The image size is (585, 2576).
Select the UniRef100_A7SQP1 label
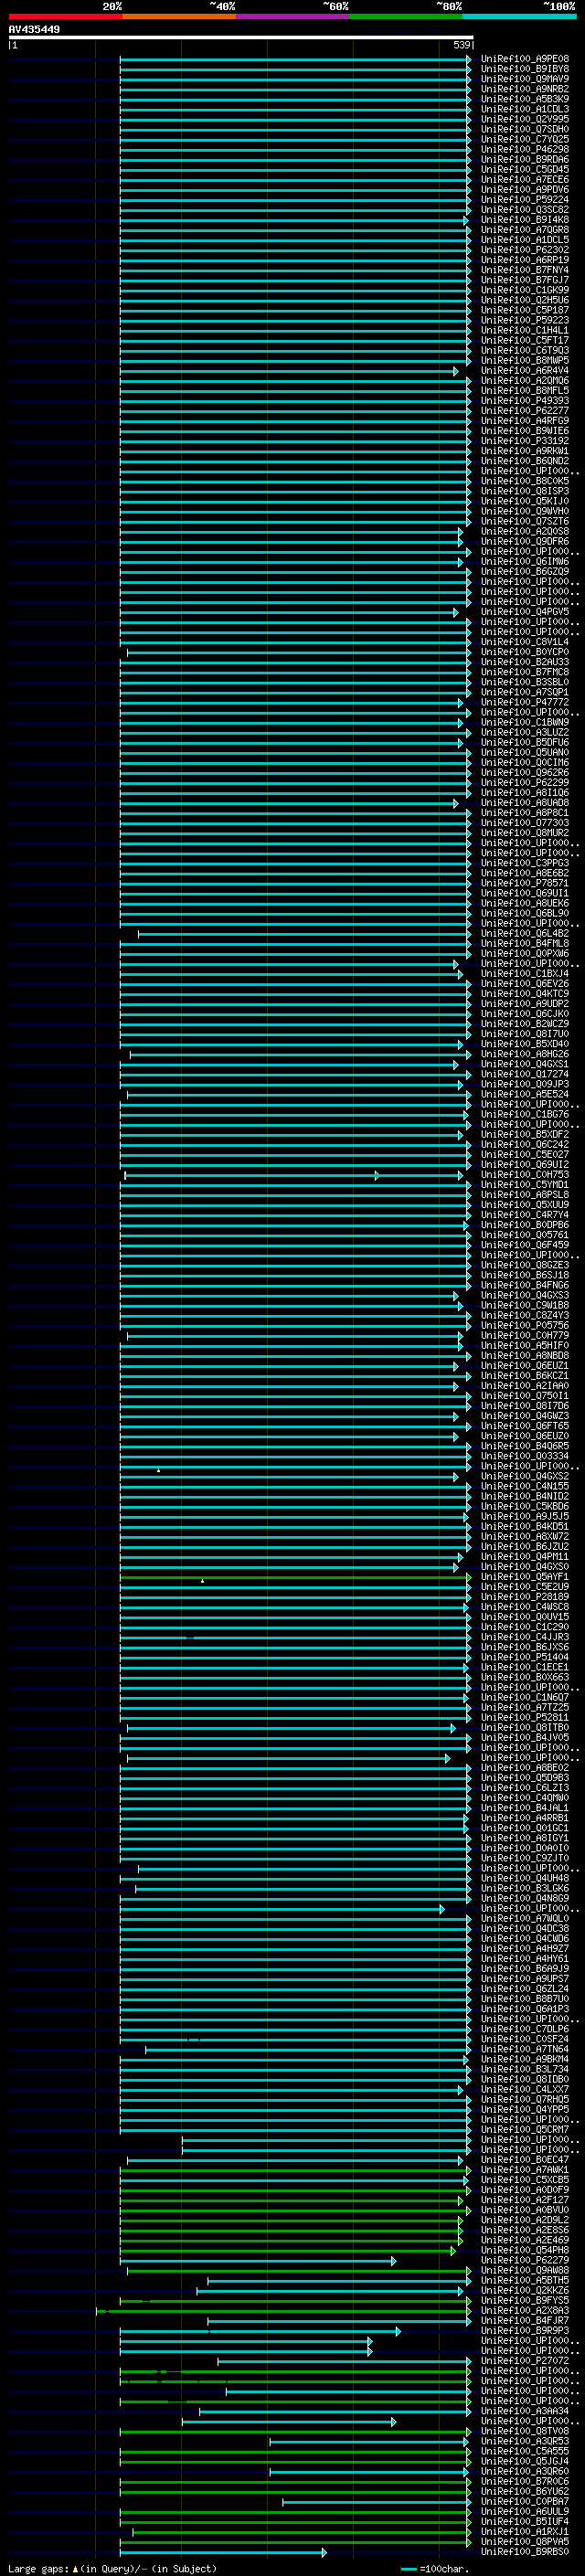[524, 692]
